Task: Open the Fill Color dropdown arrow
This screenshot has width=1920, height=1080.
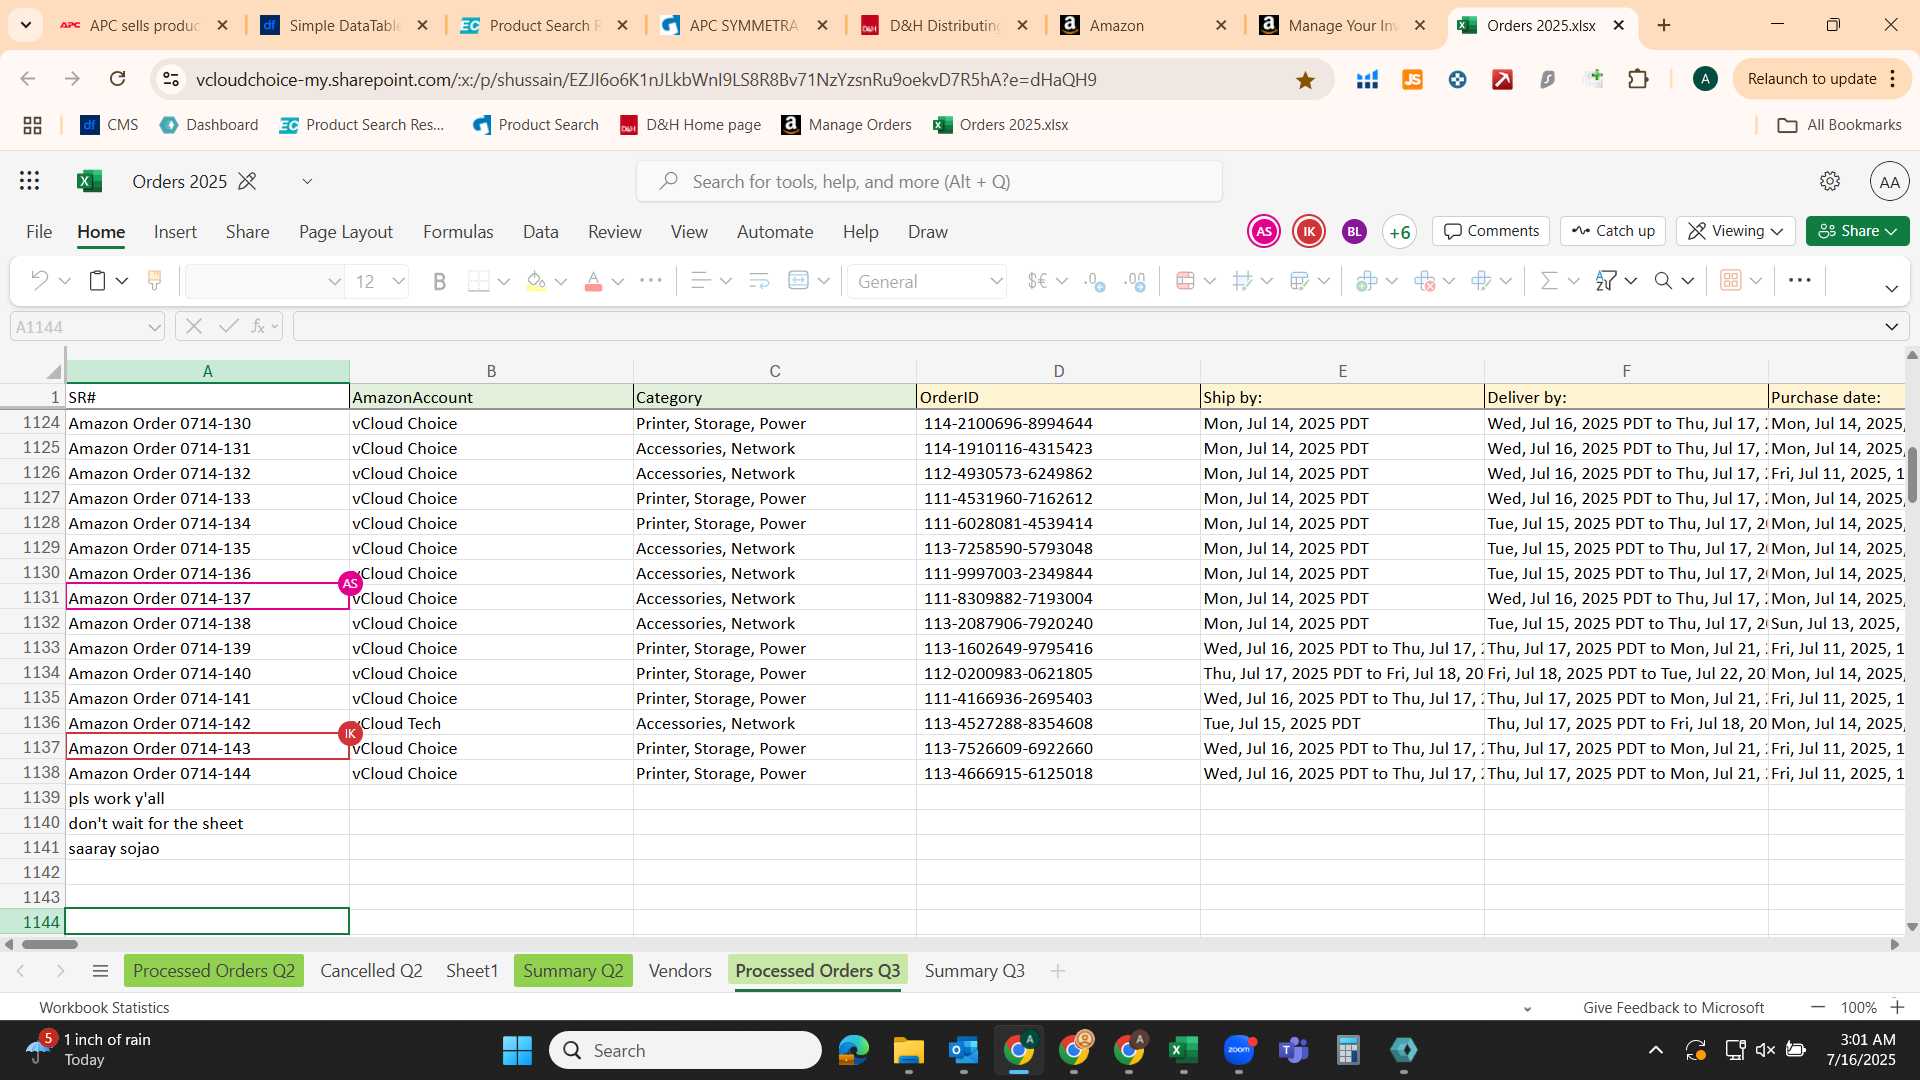Action: 560,281
